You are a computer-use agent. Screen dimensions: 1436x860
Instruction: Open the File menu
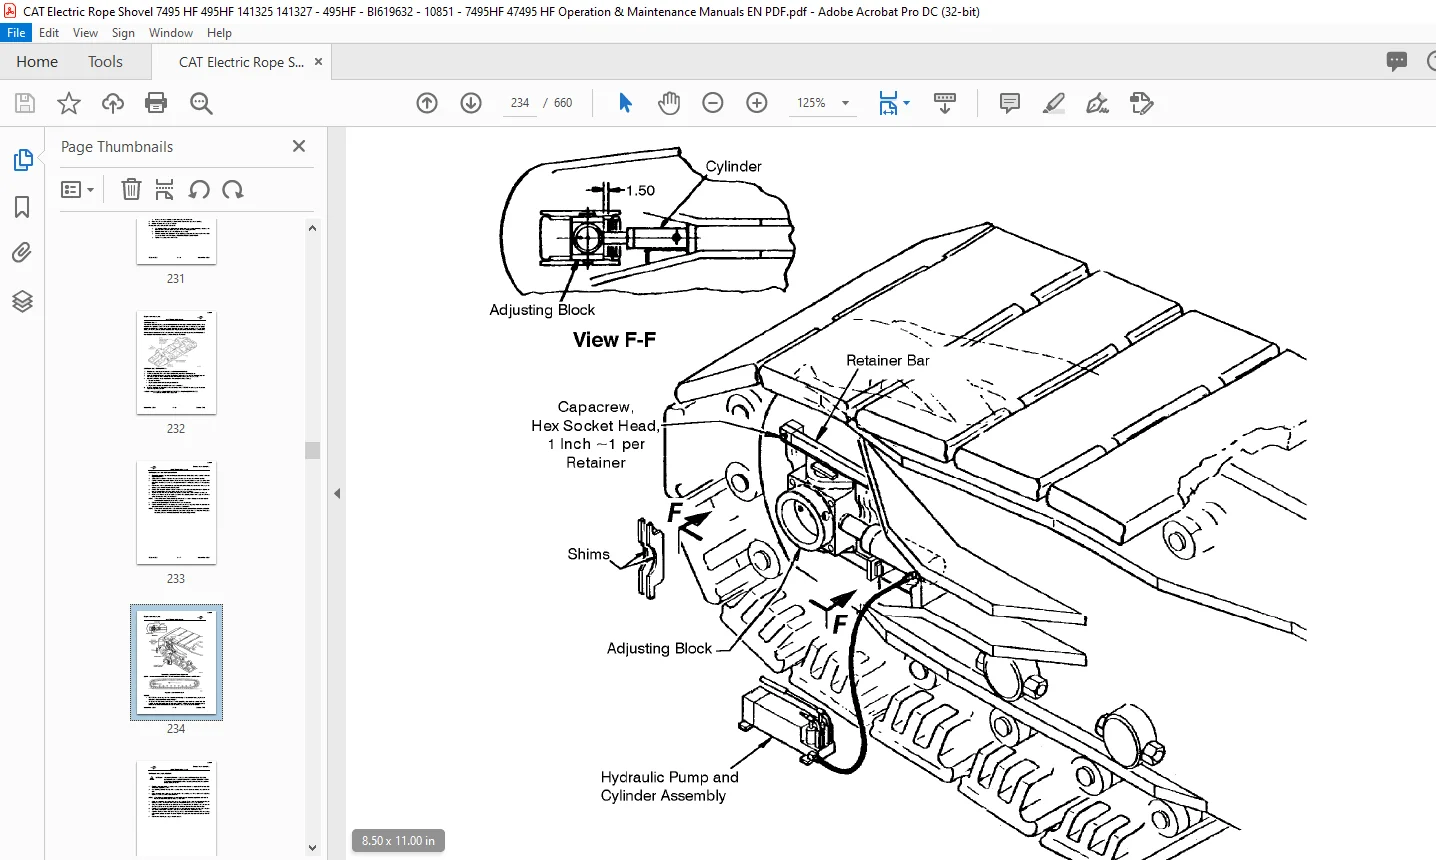[16, 32]
